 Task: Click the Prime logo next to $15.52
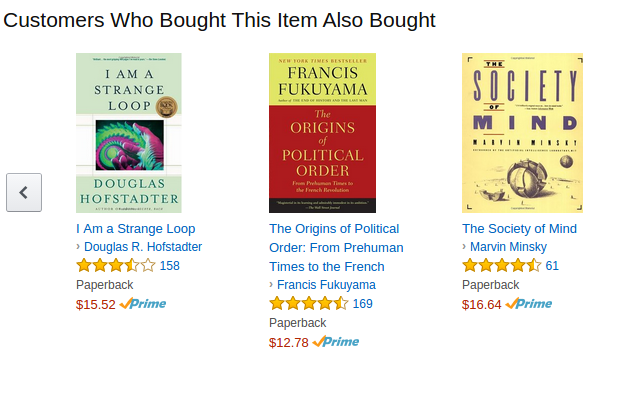click(143, 304)
